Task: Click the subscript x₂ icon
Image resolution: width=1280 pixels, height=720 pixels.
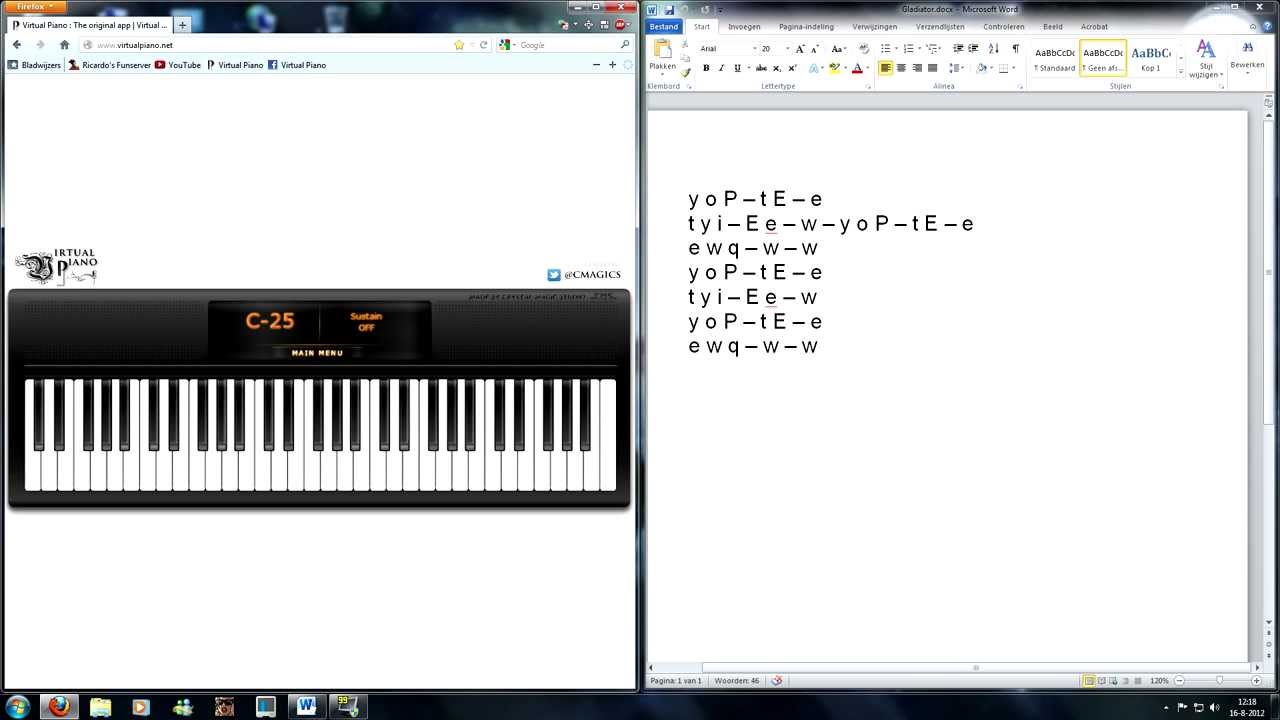Action: pos(777,68)
